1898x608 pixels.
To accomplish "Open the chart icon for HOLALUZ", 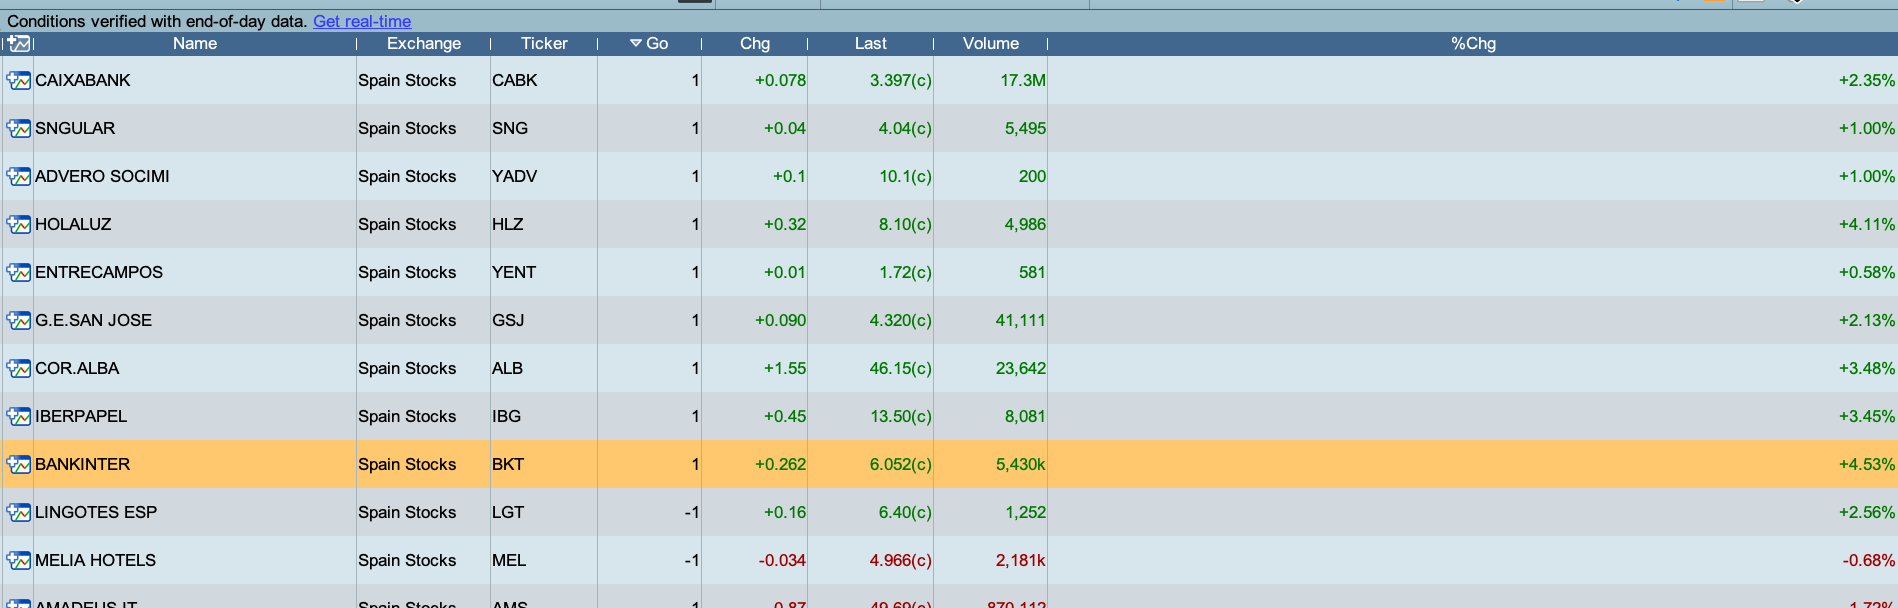I will point(18,224).
